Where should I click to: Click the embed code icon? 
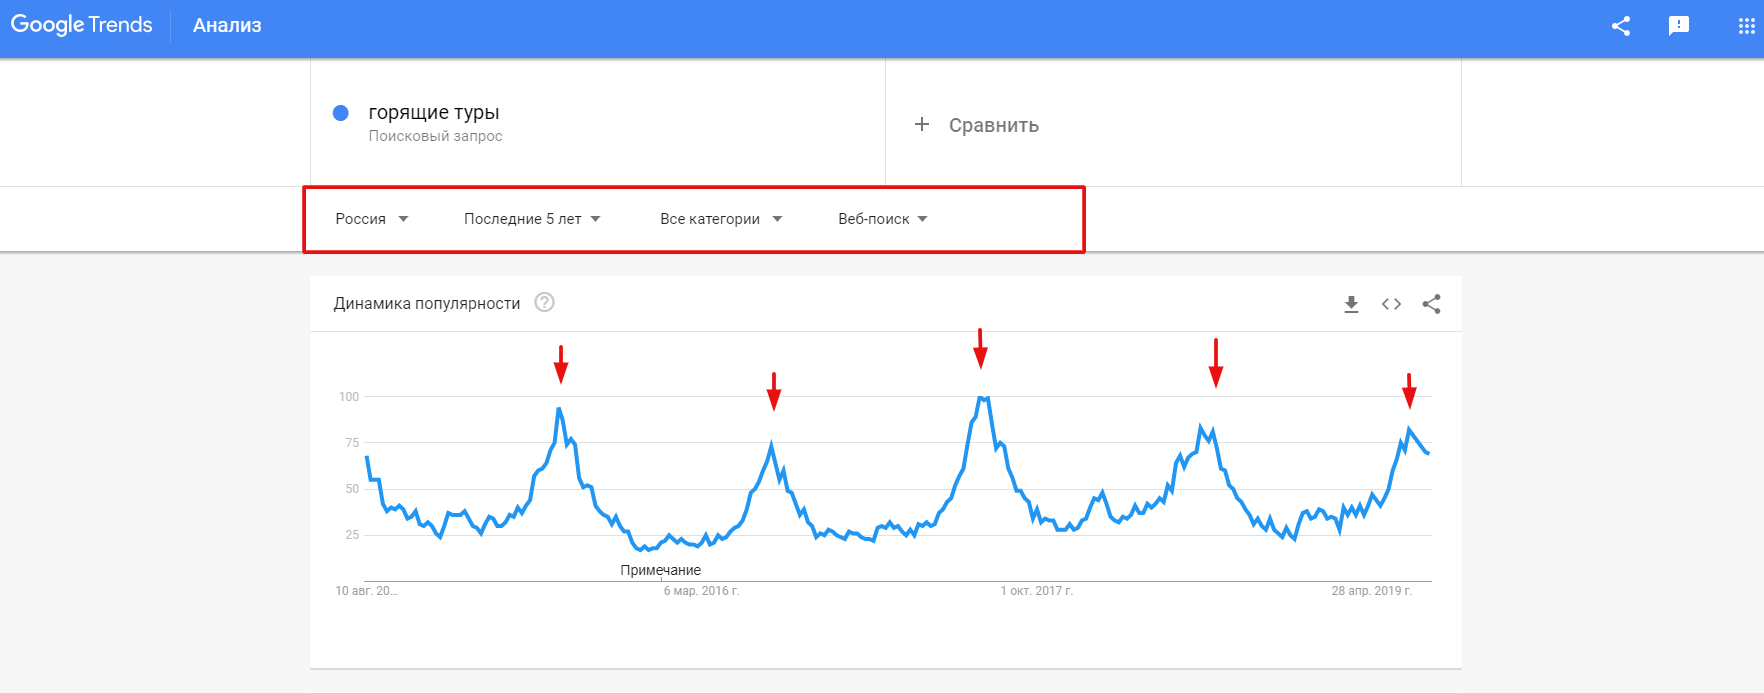[x=1391, y=304]
